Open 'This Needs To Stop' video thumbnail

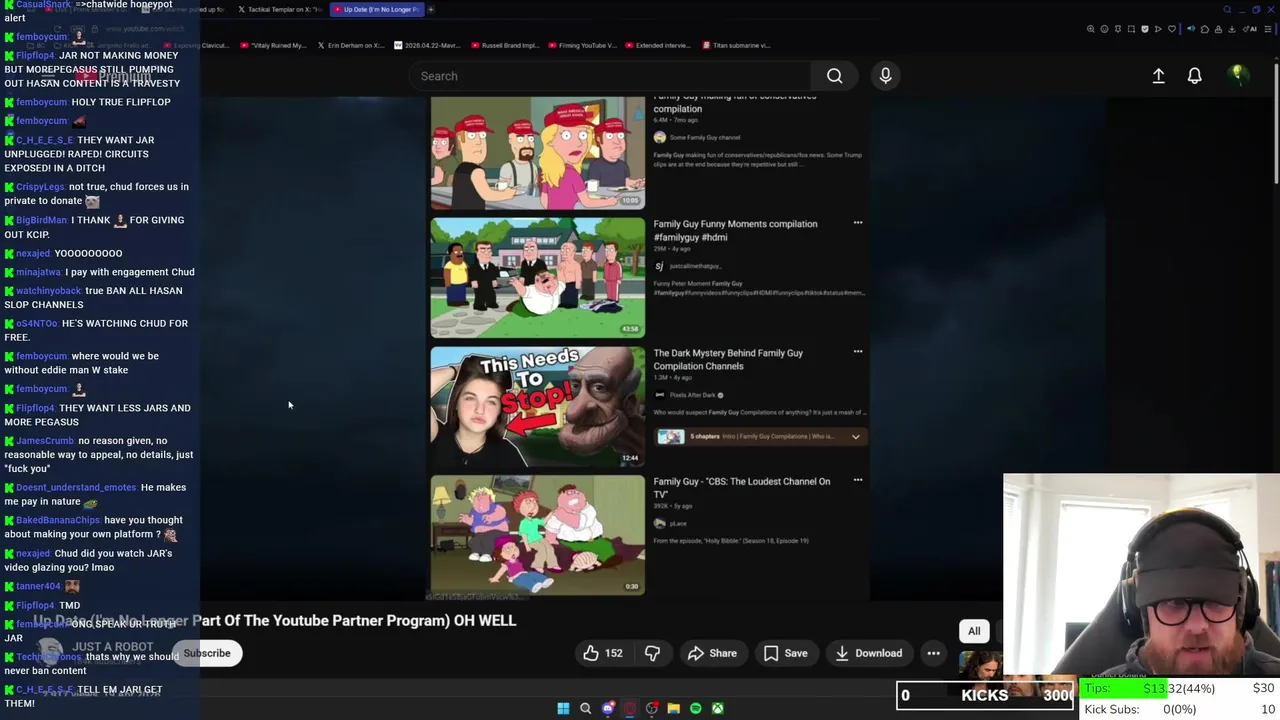[538, 407]
